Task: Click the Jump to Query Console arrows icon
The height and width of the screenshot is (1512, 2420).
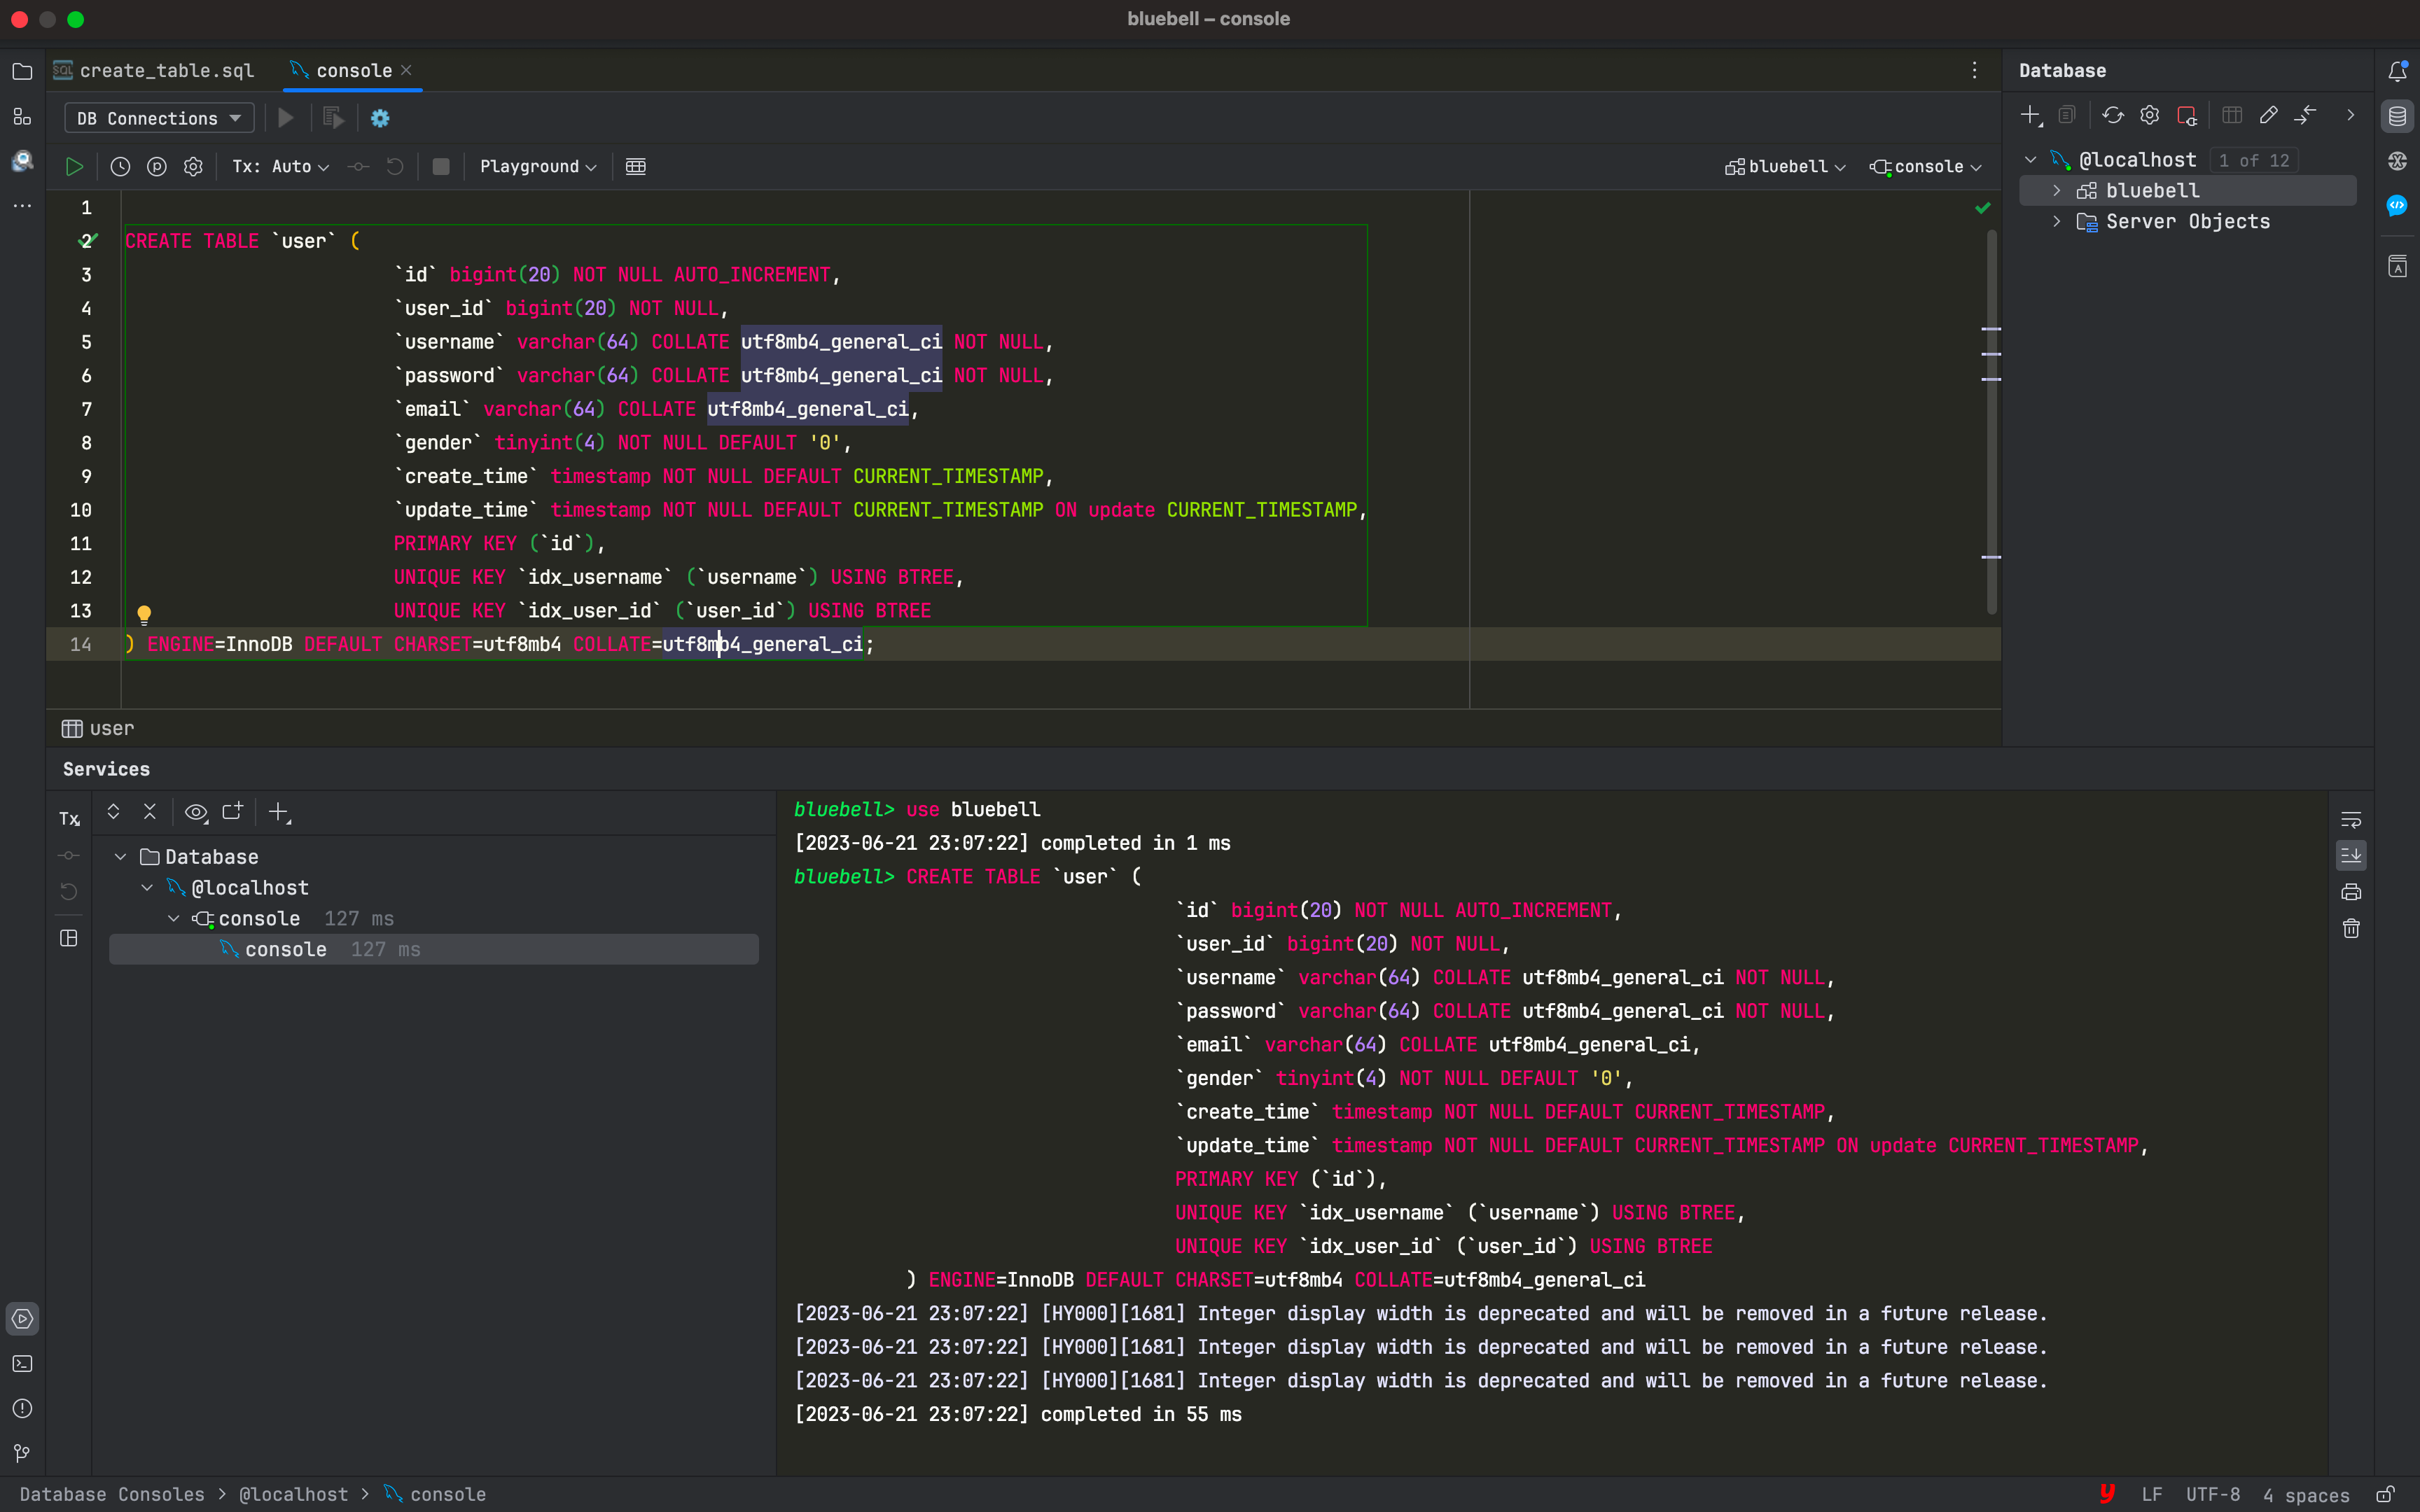Action: coord(2305,116)
